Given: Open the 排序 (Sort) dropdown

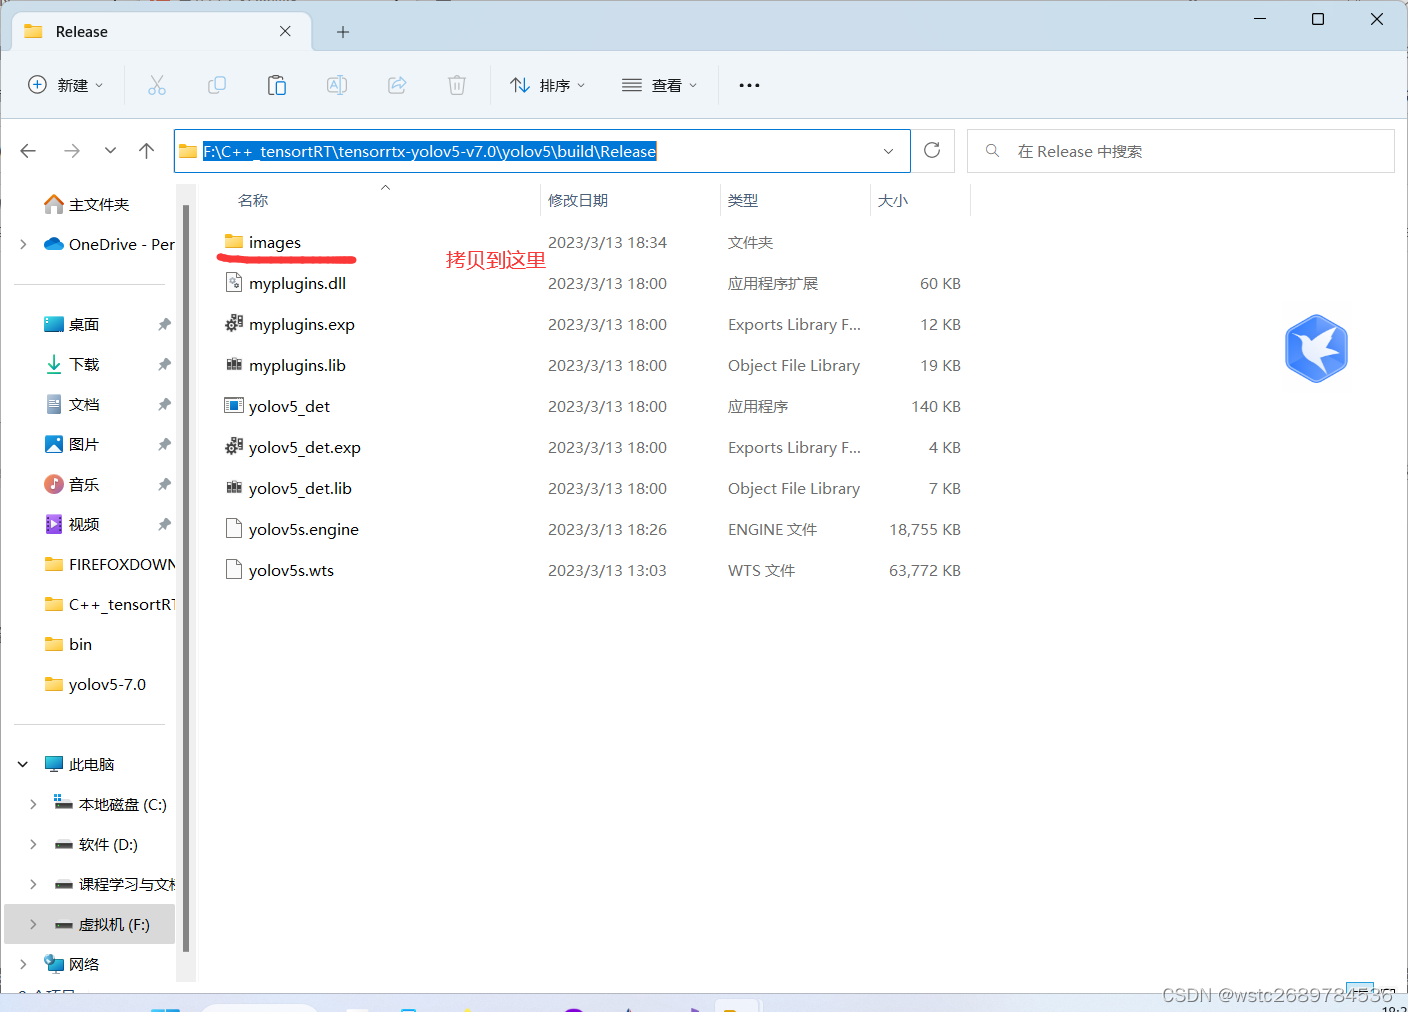Looking at the screenshot, I should tap(548, 85).
